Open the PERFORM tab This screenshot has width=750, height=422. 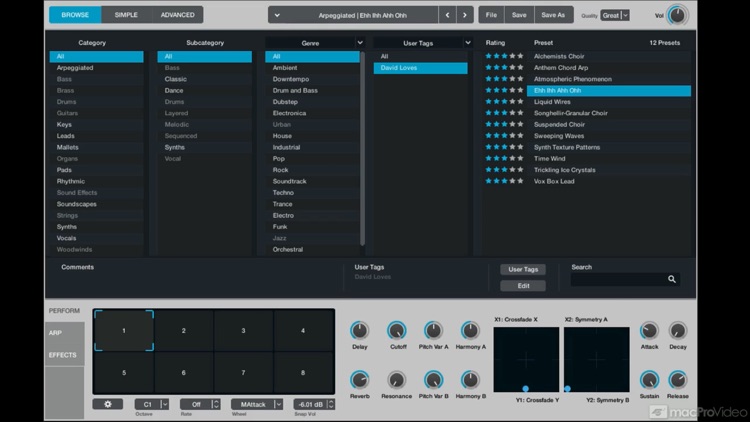click(x=64, y=311)
